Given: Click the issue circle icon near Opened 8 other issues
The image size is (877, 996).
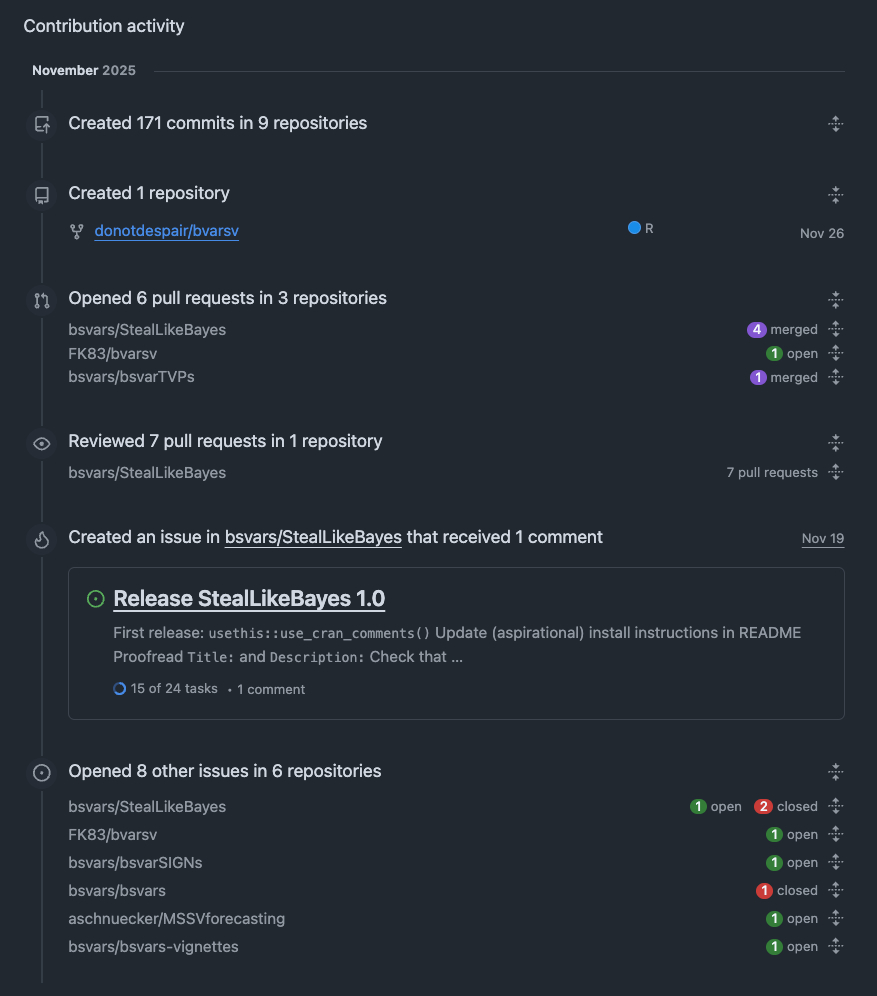Looking at the screenshot, I should pos(42,772).
